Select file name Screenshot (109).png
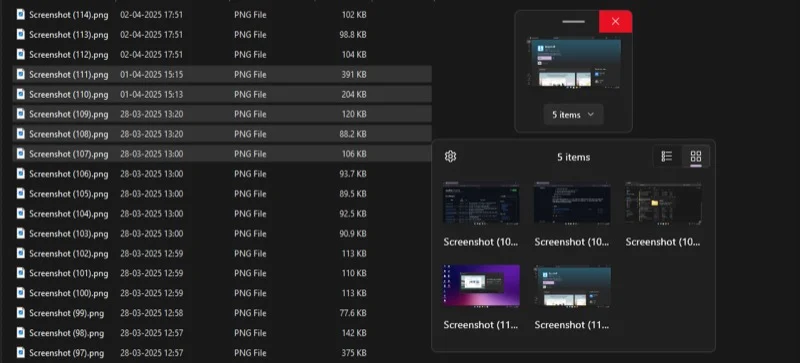Image resolution: width=800 pixels, height=363 pixels. click(68, 114)
